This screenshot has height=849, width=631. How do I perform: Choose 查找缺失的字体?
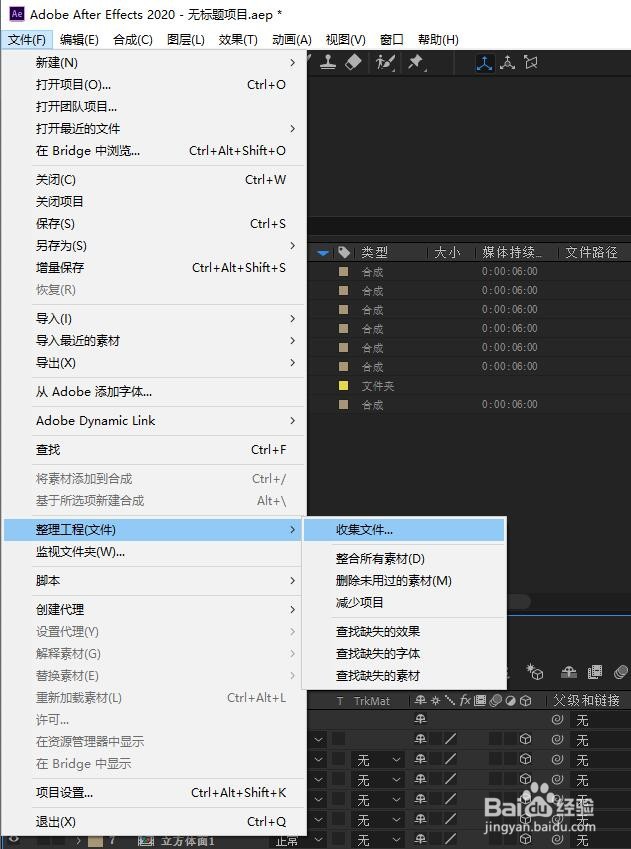point(404,654)
